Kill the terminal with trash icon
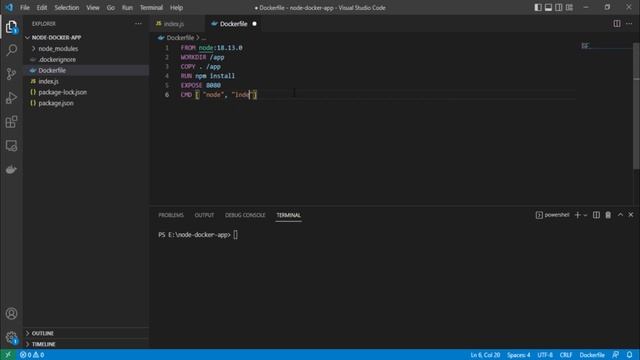The image size is (640, 360). pos(608,215)
